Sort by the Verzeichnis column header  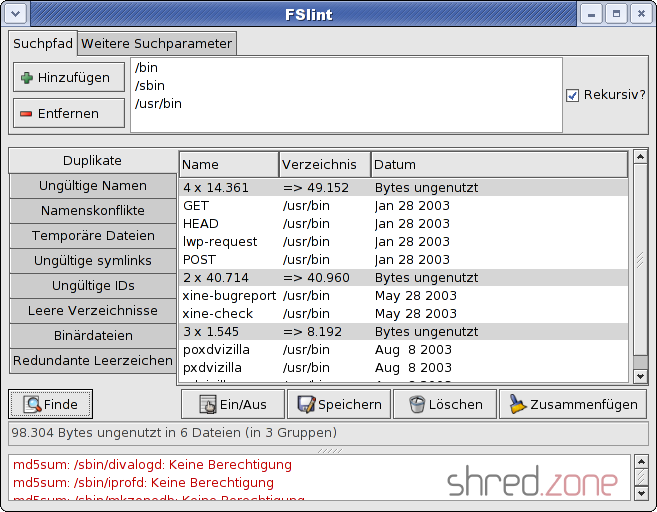tap(324, 164)
